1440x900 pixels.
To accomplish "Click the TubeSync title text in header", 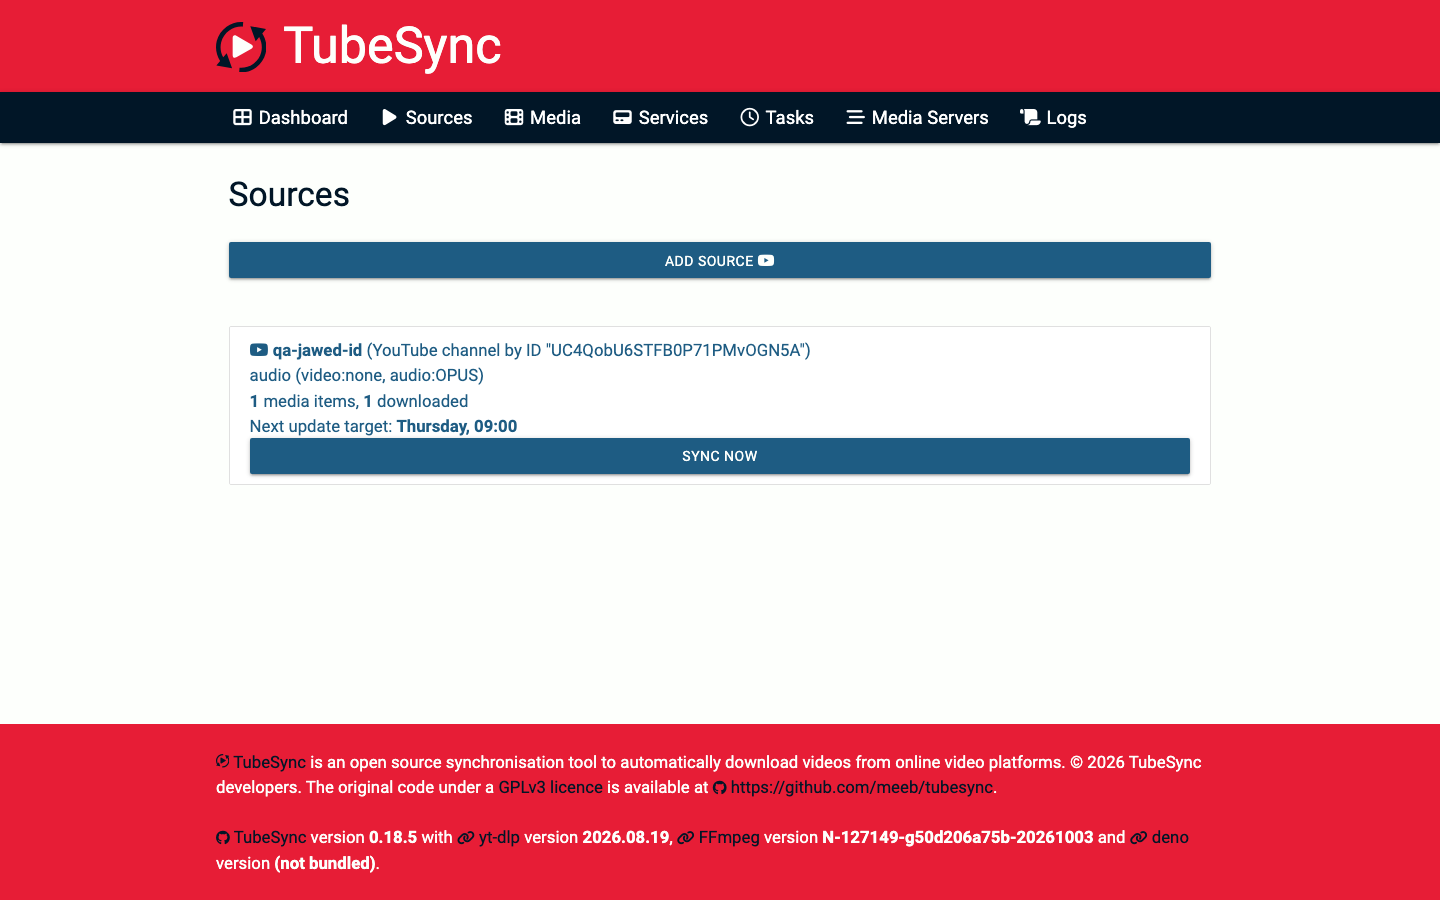I will point(392,46).
